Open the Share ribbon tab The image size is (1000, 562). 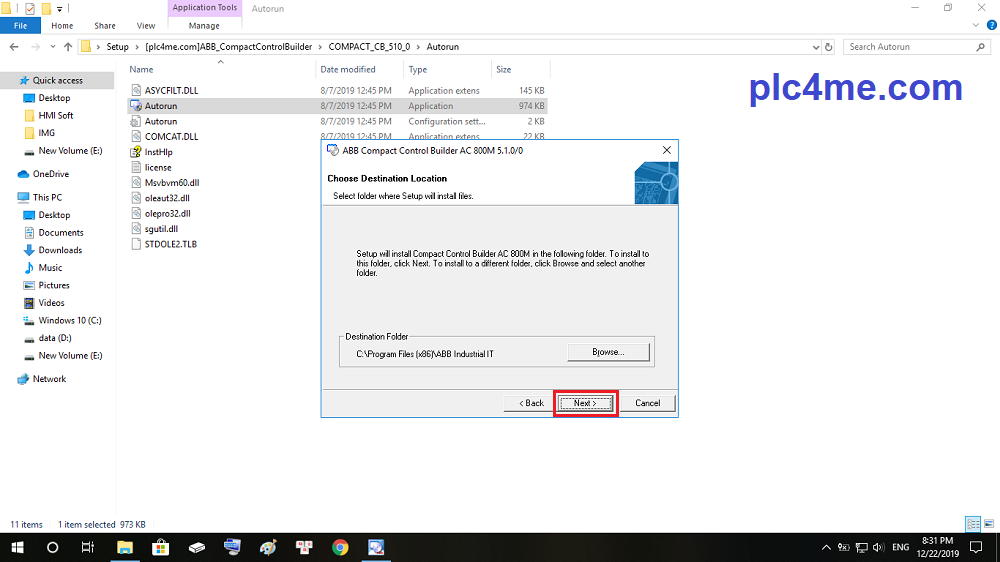105,26
